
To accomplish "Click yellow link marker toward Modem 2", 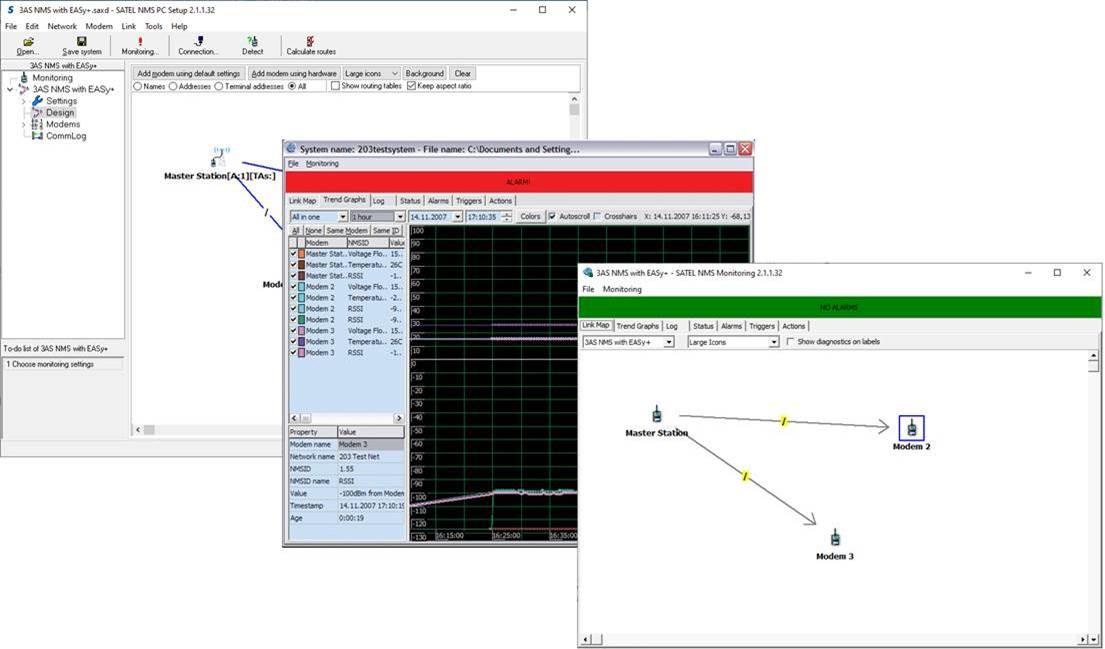I will coord(784,421).
